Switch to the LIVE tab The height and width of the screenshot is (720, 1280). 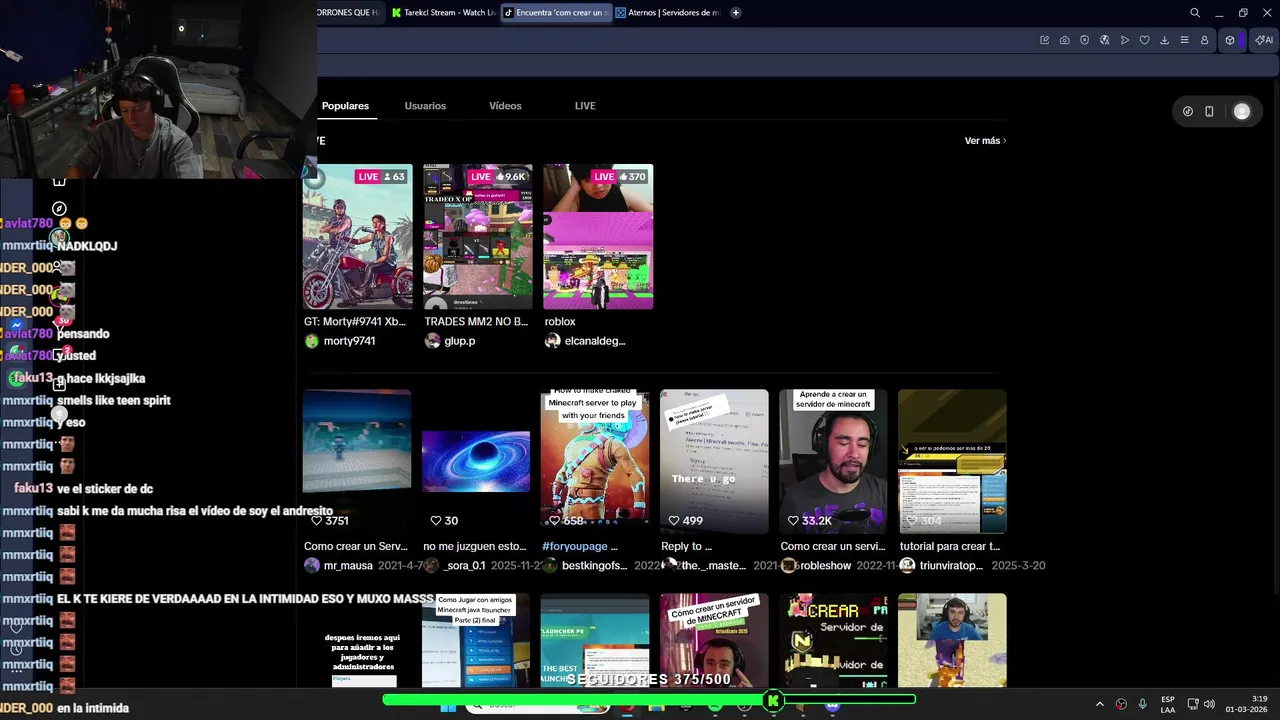tap(585, 106)
